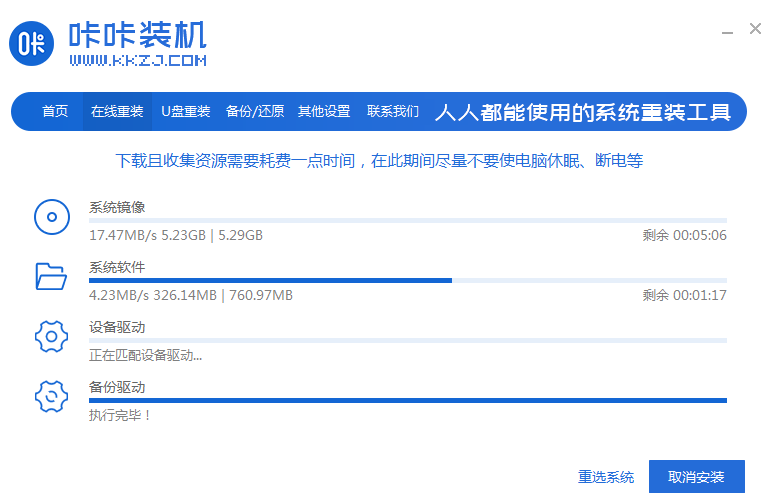Click the 重选系统 link
This screenshot has width=770, height=503.
click(x=606, y=477)
